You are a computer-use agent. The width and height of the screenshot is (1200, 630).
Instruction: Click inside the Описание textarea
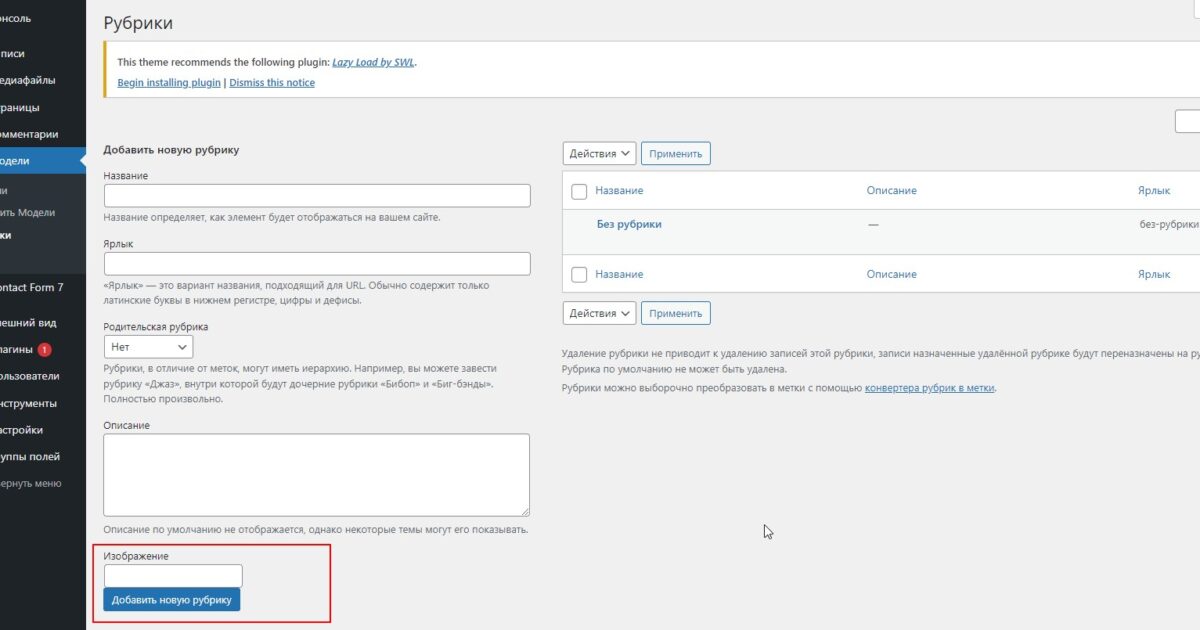point(317,475)
